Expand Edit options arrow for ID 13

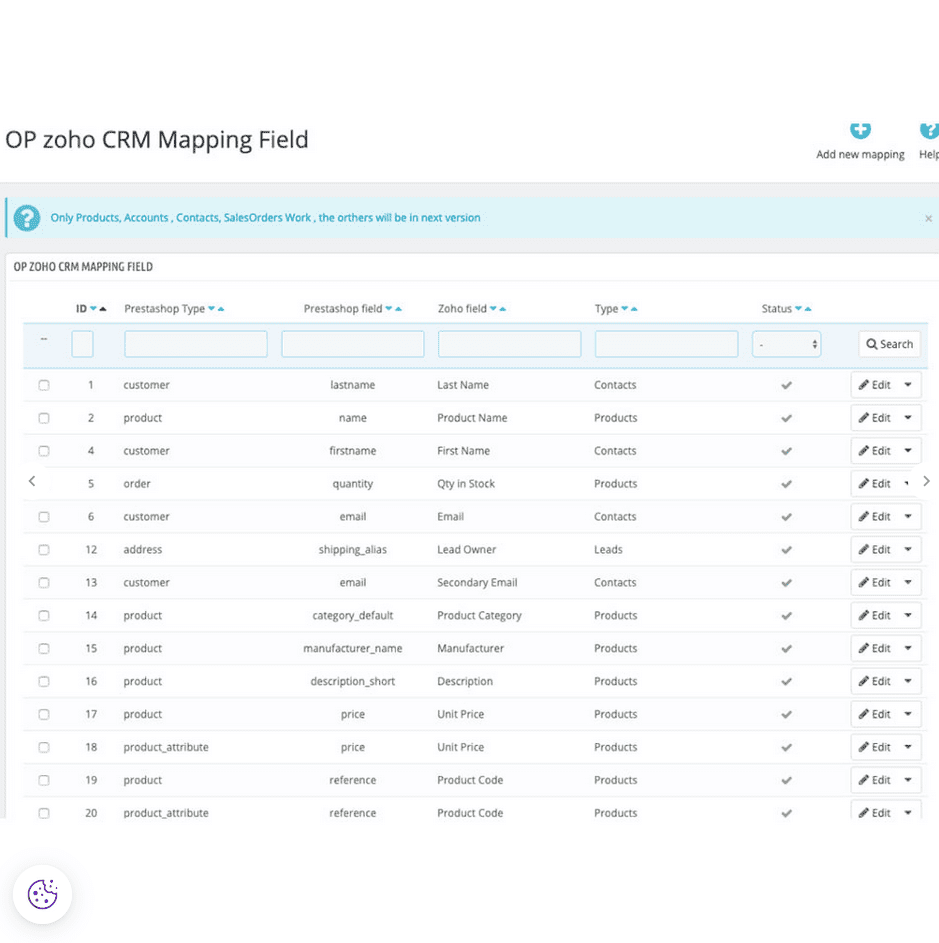[908, 583]
